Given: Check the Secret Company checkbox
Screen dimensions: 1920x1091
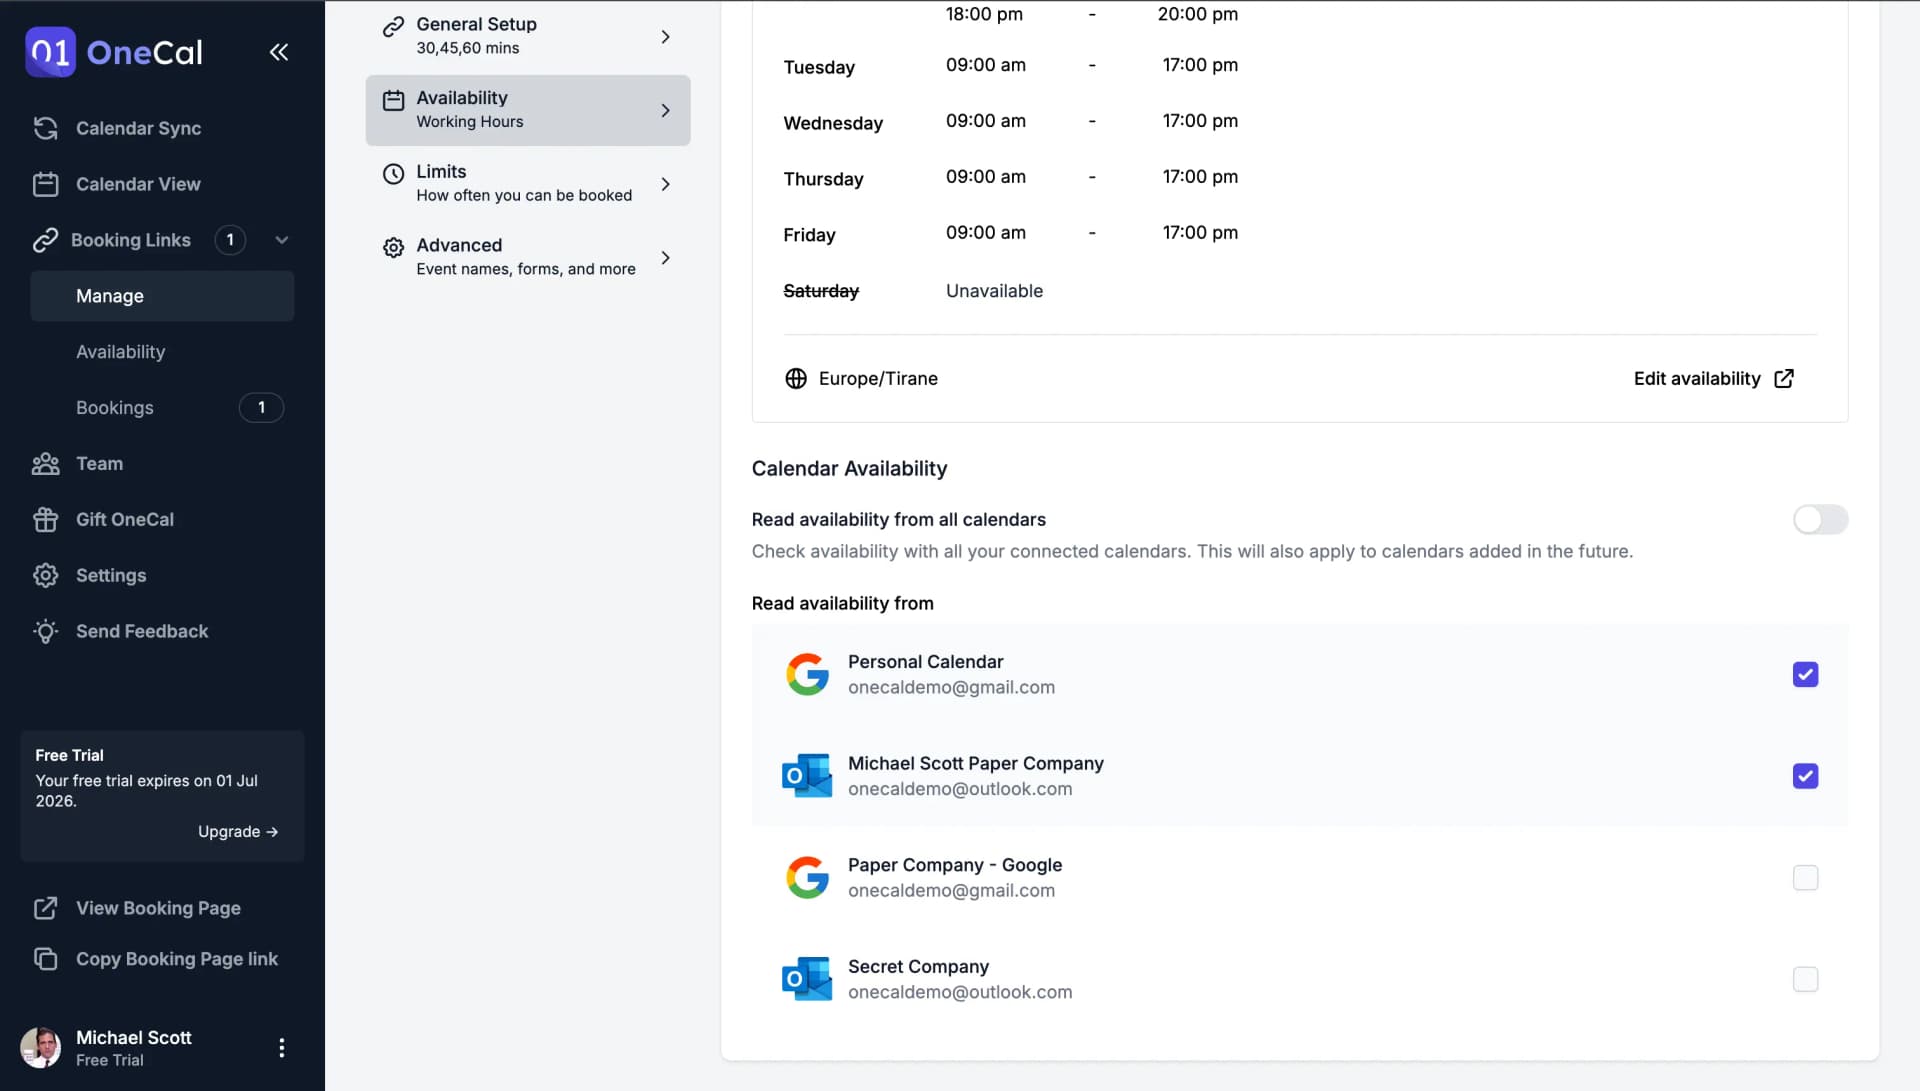Looking at the screenshot, I should coord(1805,979).
